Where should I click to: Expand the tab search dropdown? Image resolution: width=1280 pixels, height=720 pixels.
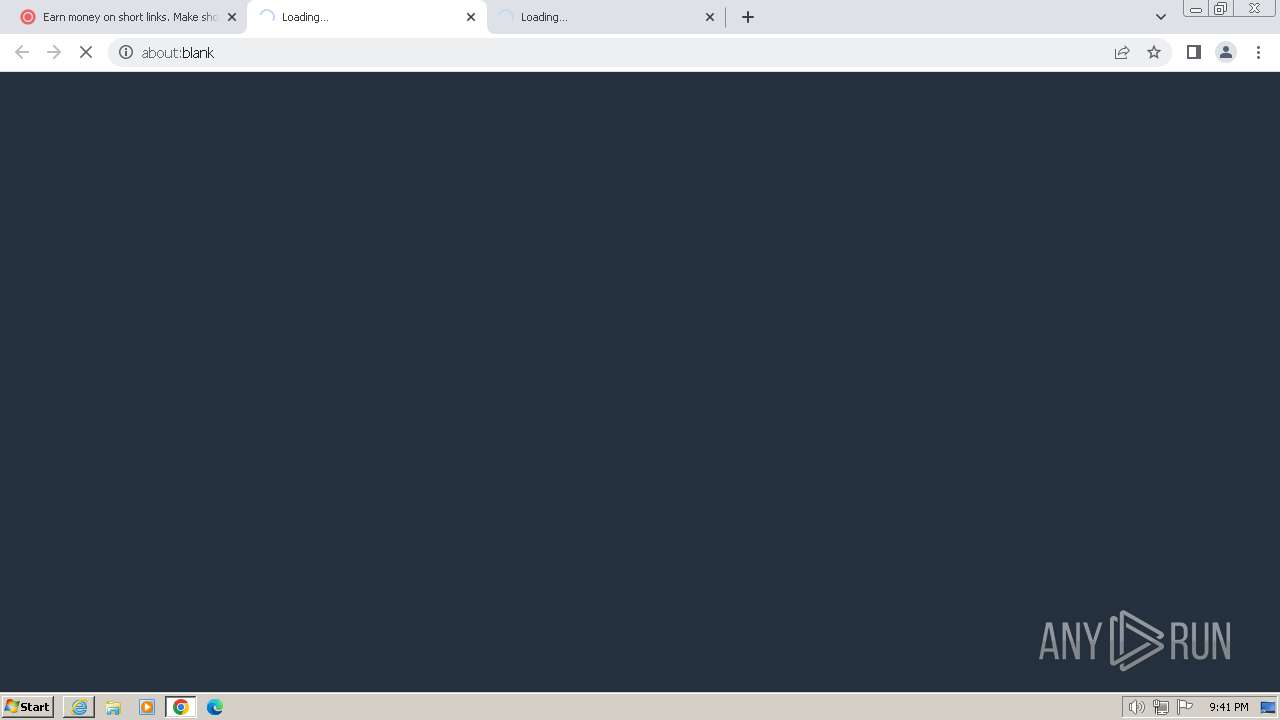click(1161, 17)
